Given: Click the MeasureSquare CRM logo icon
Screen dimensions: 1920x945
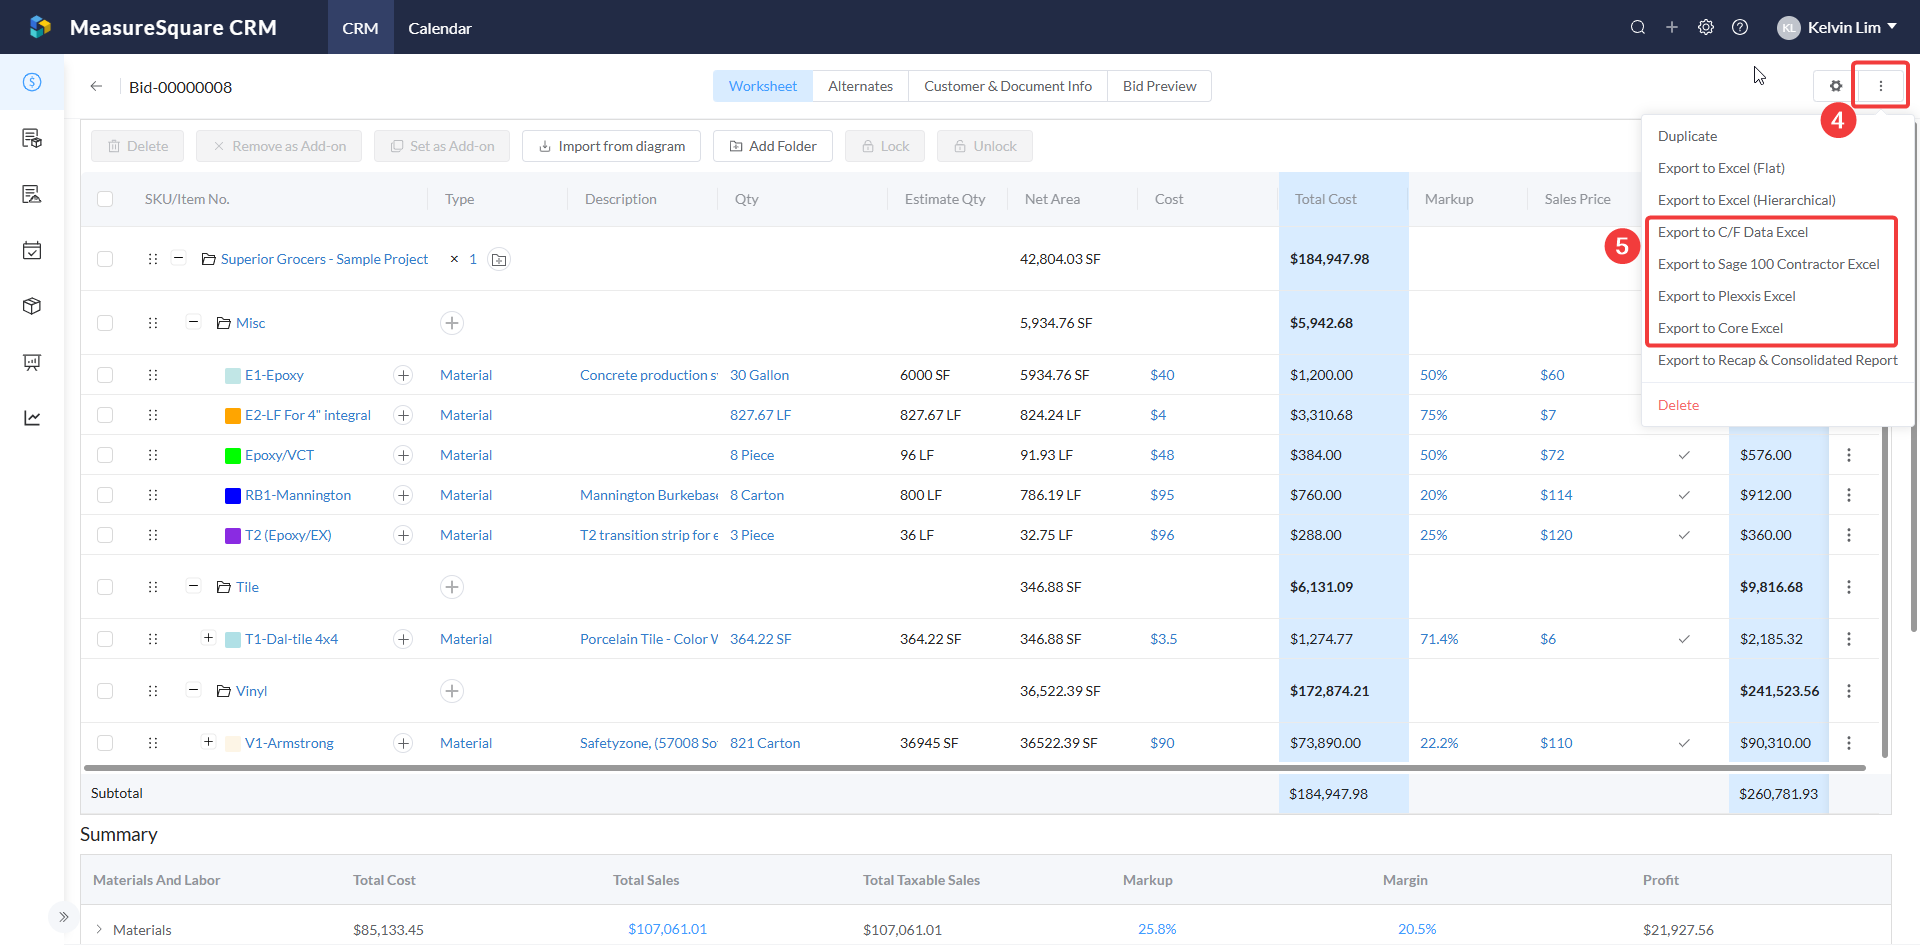Looking at the screenshot, I should [x=40, y=27].
